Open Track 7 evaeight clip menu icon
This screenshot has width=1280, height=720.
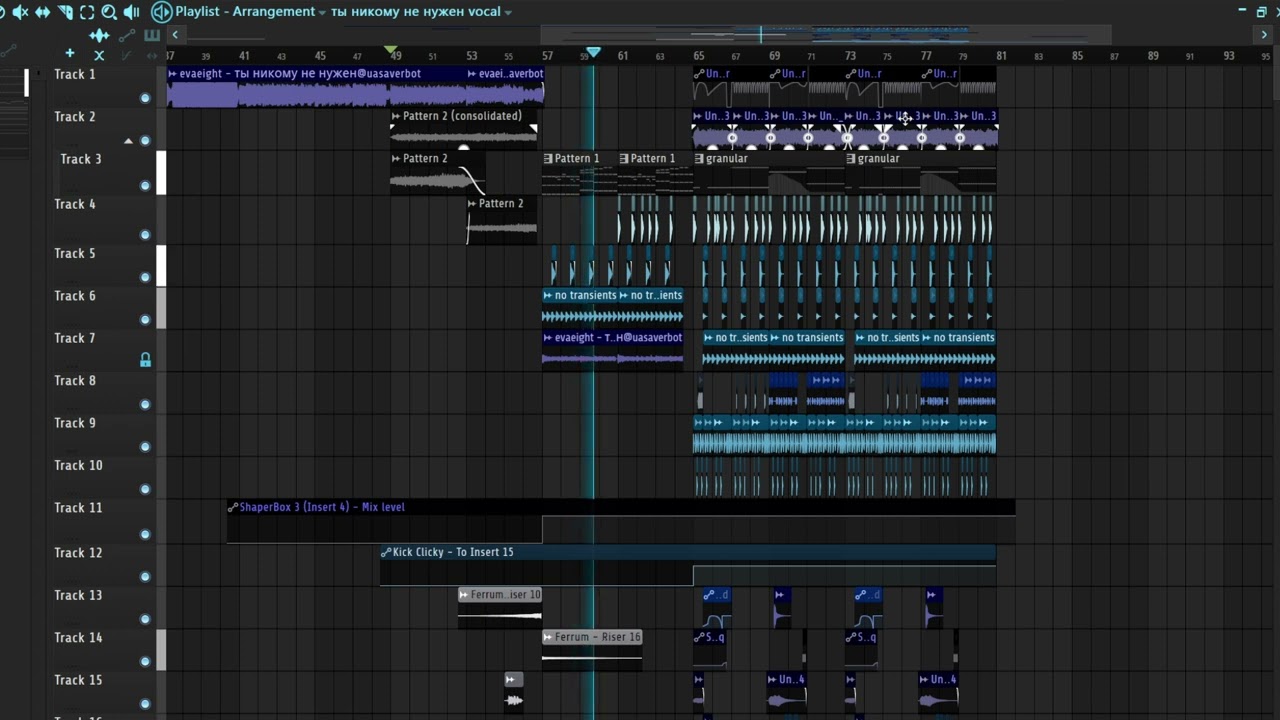point(548,338)
